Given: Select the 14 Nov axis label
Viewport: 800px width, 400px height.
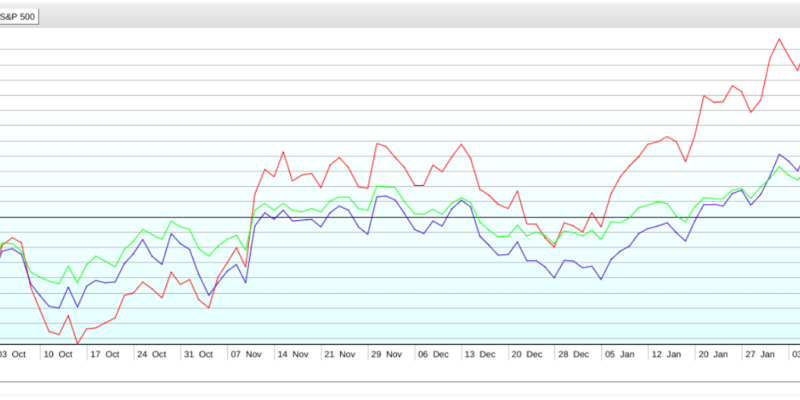Looking at the screenshot, I should coord(292,354).
